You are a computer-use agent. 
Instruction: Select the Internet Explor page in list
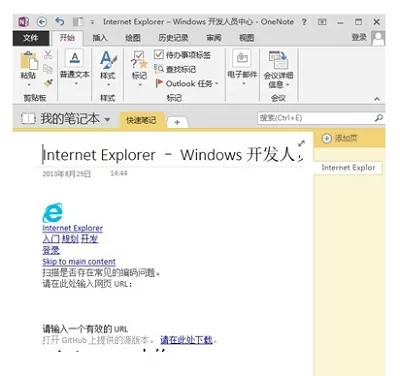pyautogui.click(x=348, y=168)
